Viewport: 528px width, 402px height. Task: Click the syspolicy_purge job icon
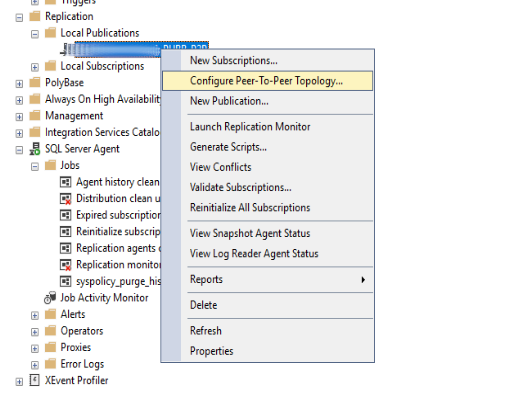[x=66, y=281]
